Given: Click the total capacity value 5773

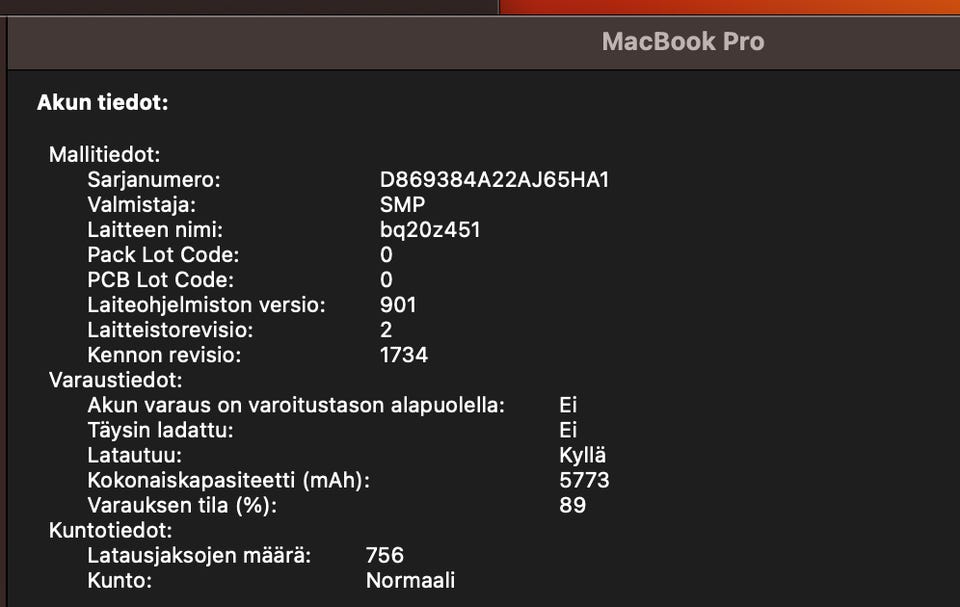Looking at the screenshot, I should pyautogui.click(x=584, y=480).
